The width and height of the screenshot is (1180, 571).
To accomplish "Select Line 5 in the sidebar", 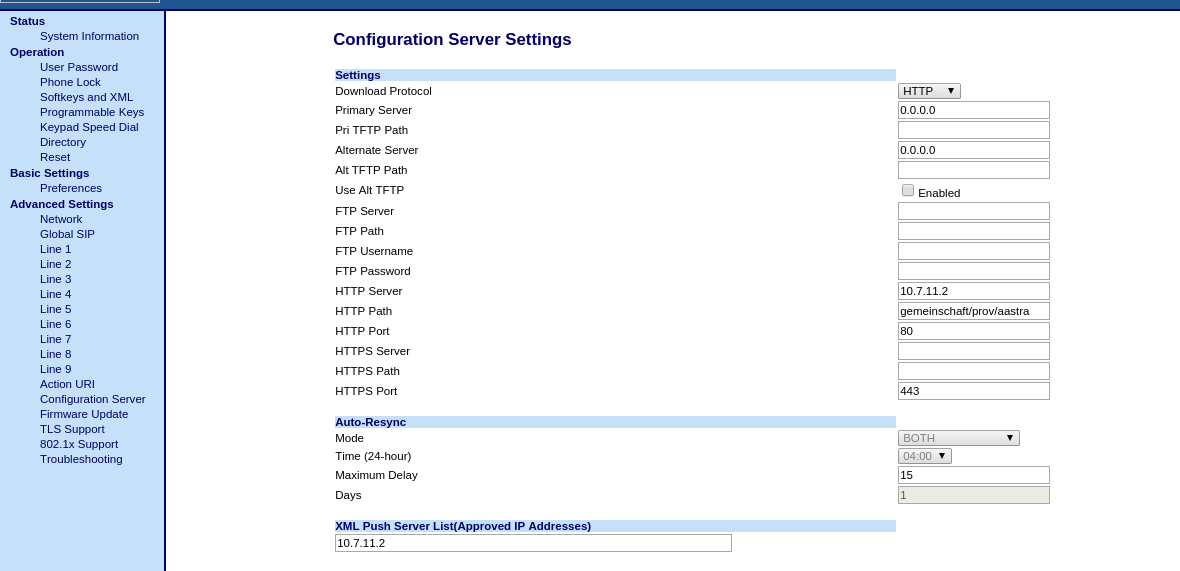I will pos(56,309).
